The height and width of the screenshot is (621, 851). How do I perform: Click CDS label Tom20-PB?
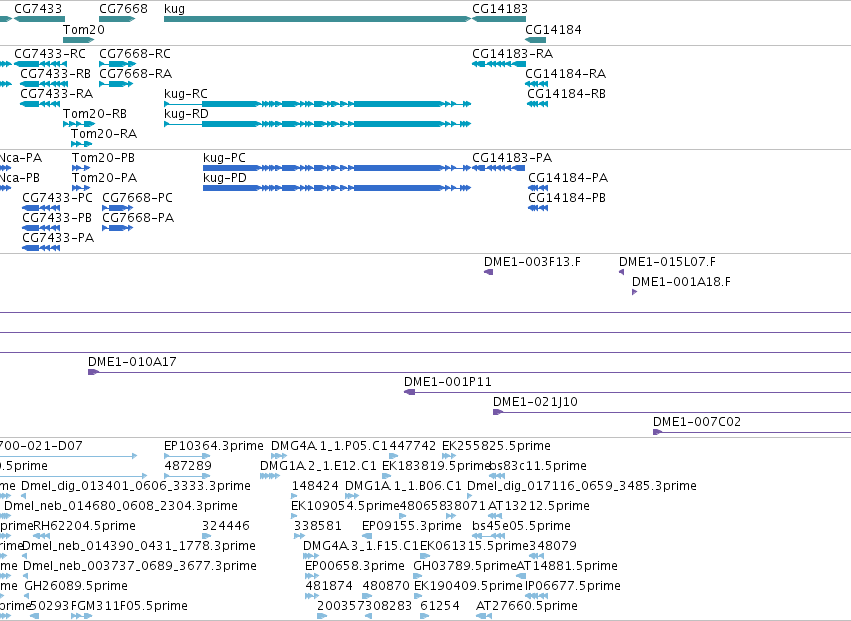103,158
